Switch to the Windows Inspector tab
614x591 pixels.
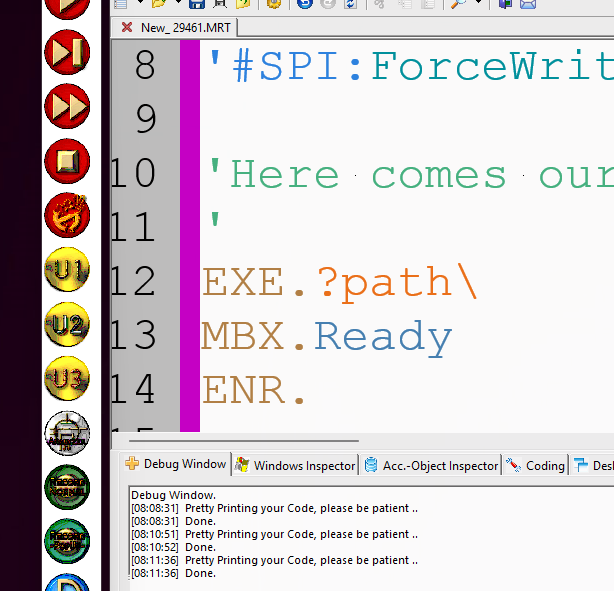click(295, 465)
